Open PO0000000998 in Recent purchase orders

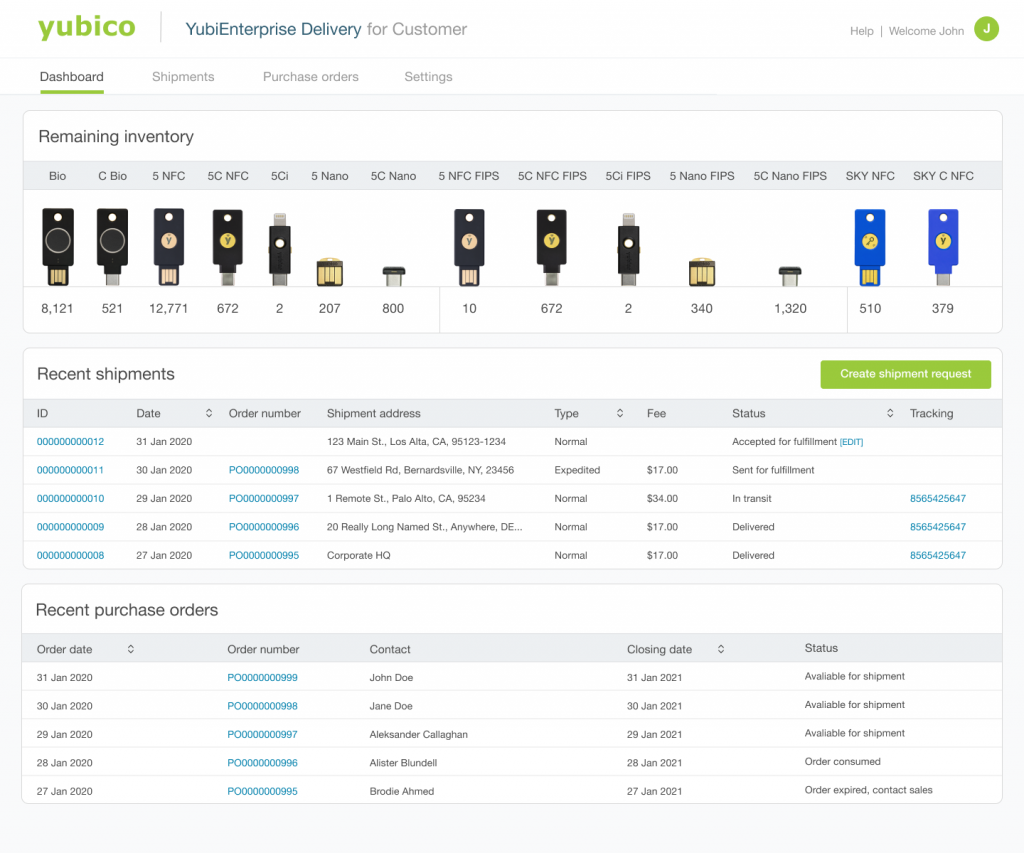pos(263,706)
